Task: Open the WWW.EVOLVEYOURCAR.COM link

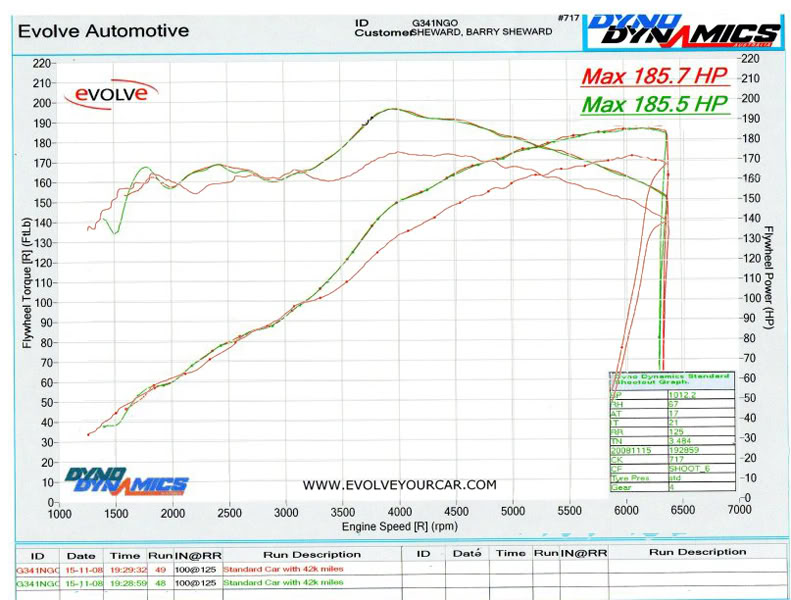Action: (399, 485)
